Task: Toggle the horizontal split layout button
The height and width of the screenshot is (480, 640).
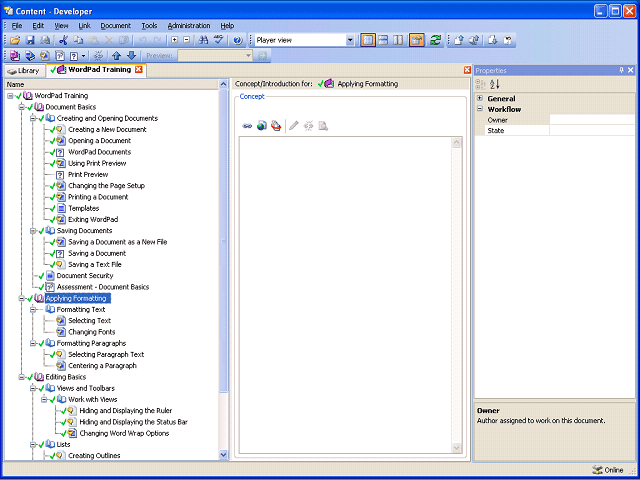Action: coord(383,40)
